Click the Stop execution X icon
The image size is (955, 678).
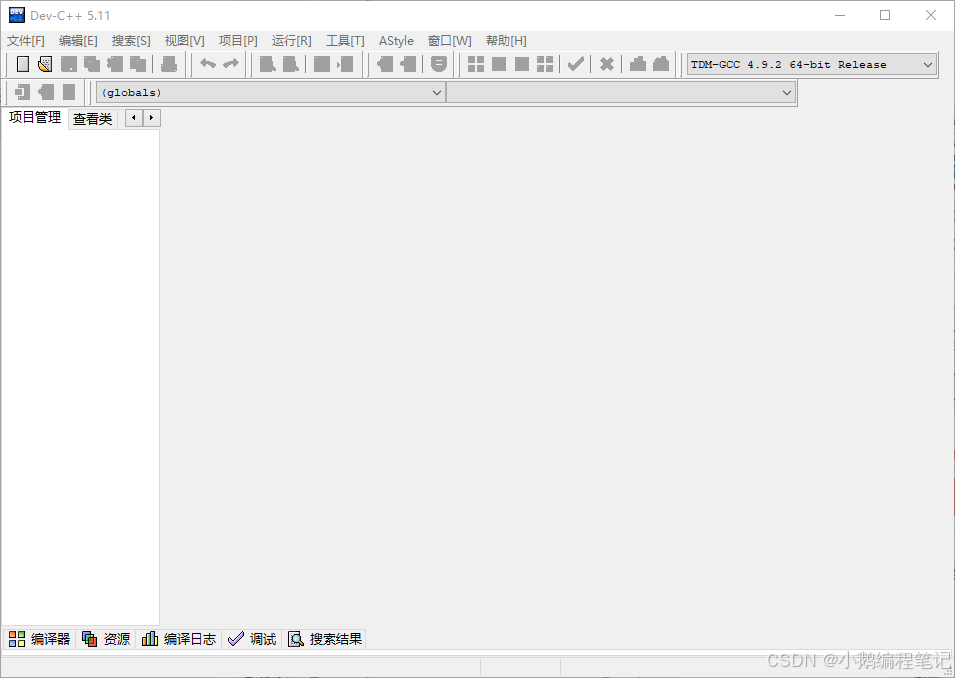pos(607,64)
